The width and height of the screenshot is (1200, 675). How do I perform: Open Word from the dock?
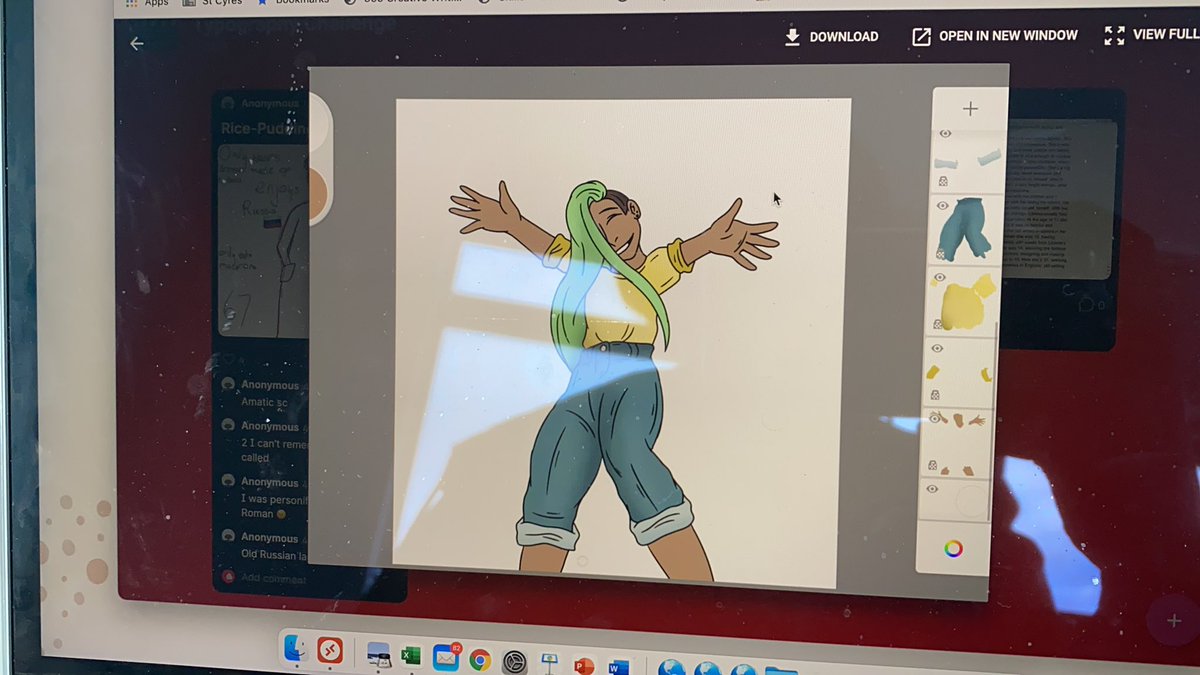tap(619, 665)
